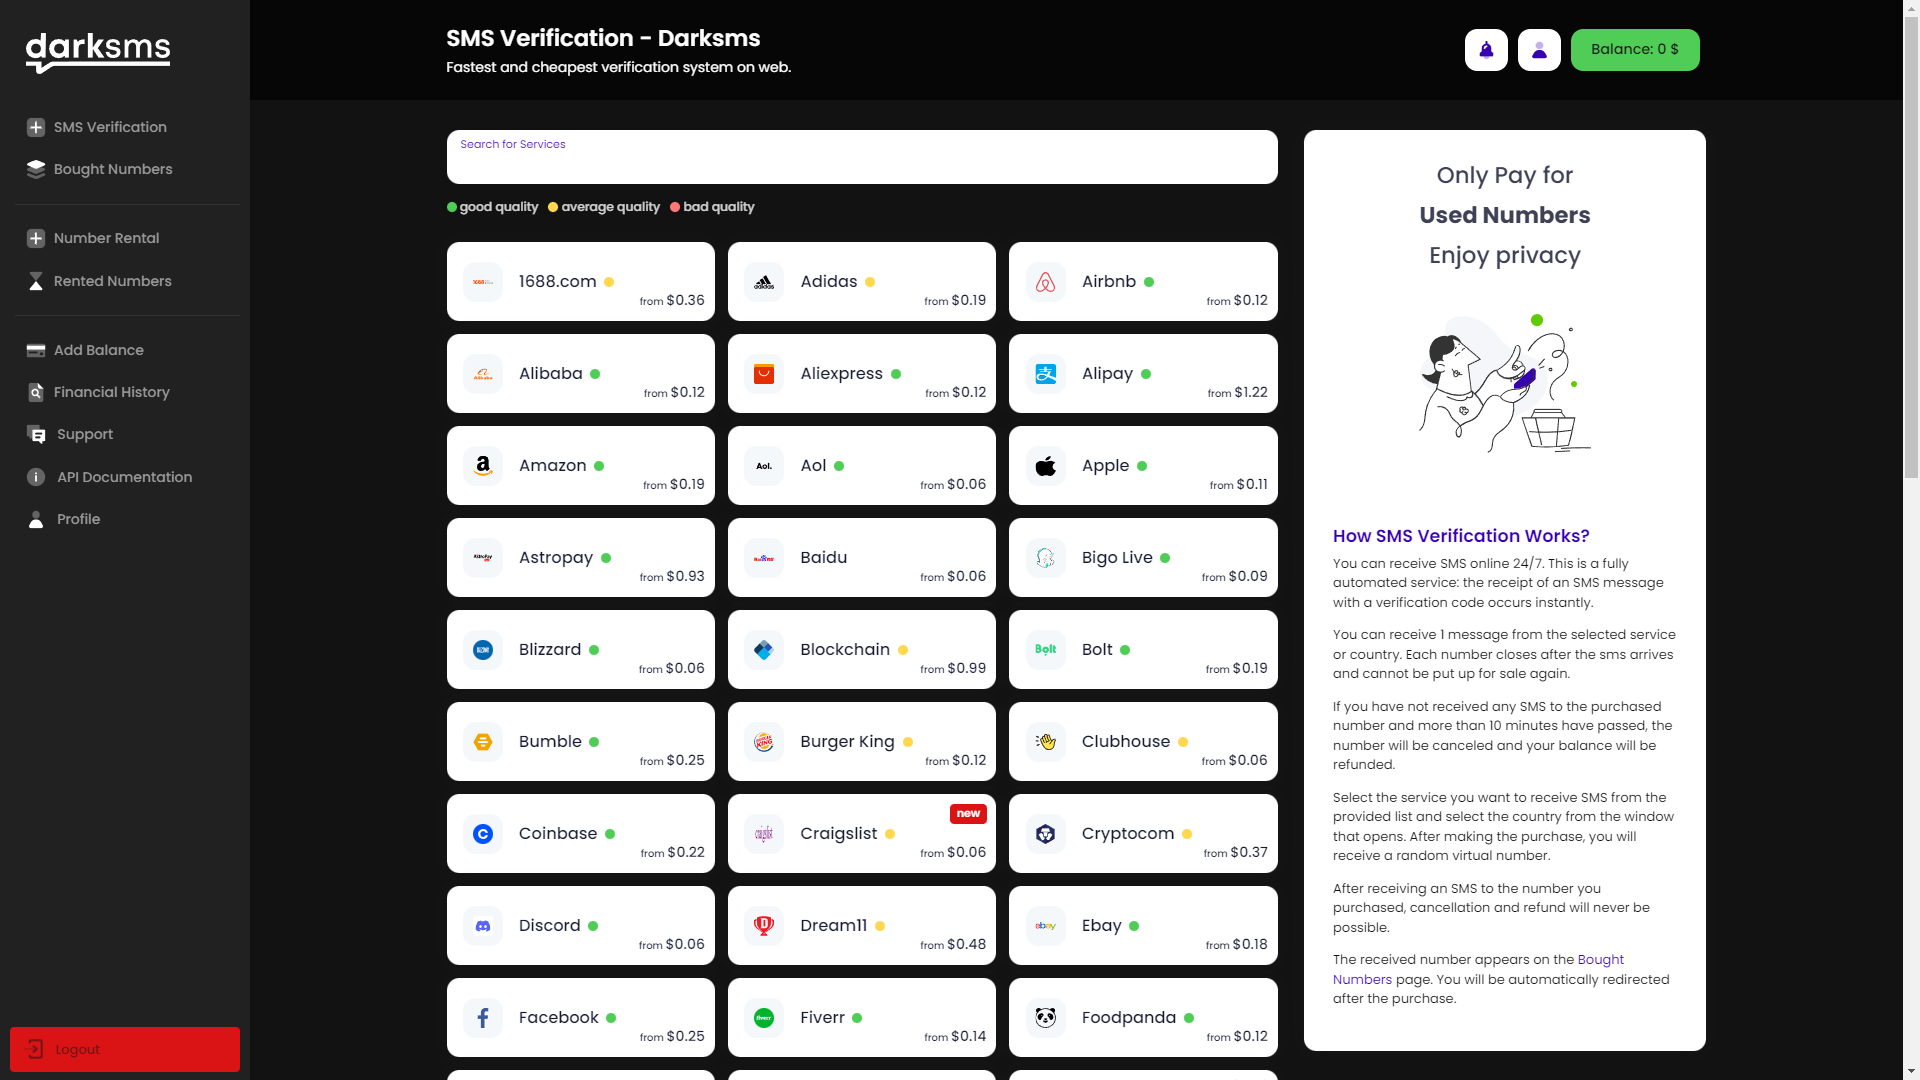This screenshot has width=1920, height=1080.
Task: Click the Discord service icon
Action: (483, 926)
